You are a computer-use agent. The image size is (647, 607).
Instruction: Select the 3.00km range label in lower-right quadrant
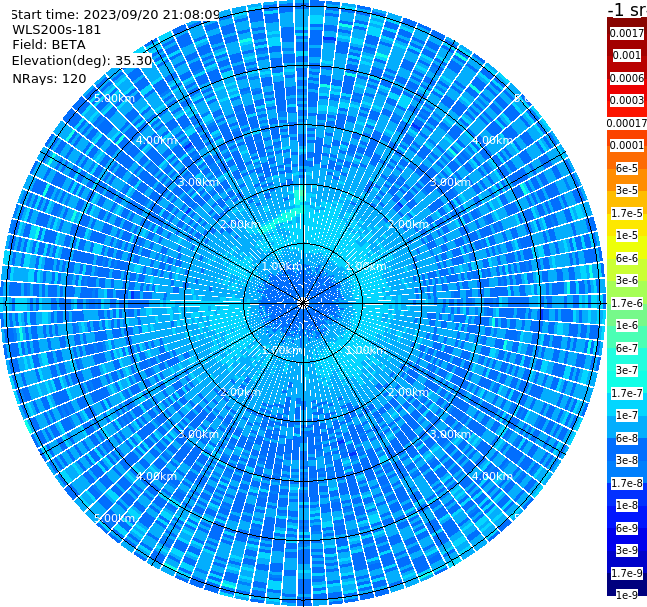(x=451, y=434)
